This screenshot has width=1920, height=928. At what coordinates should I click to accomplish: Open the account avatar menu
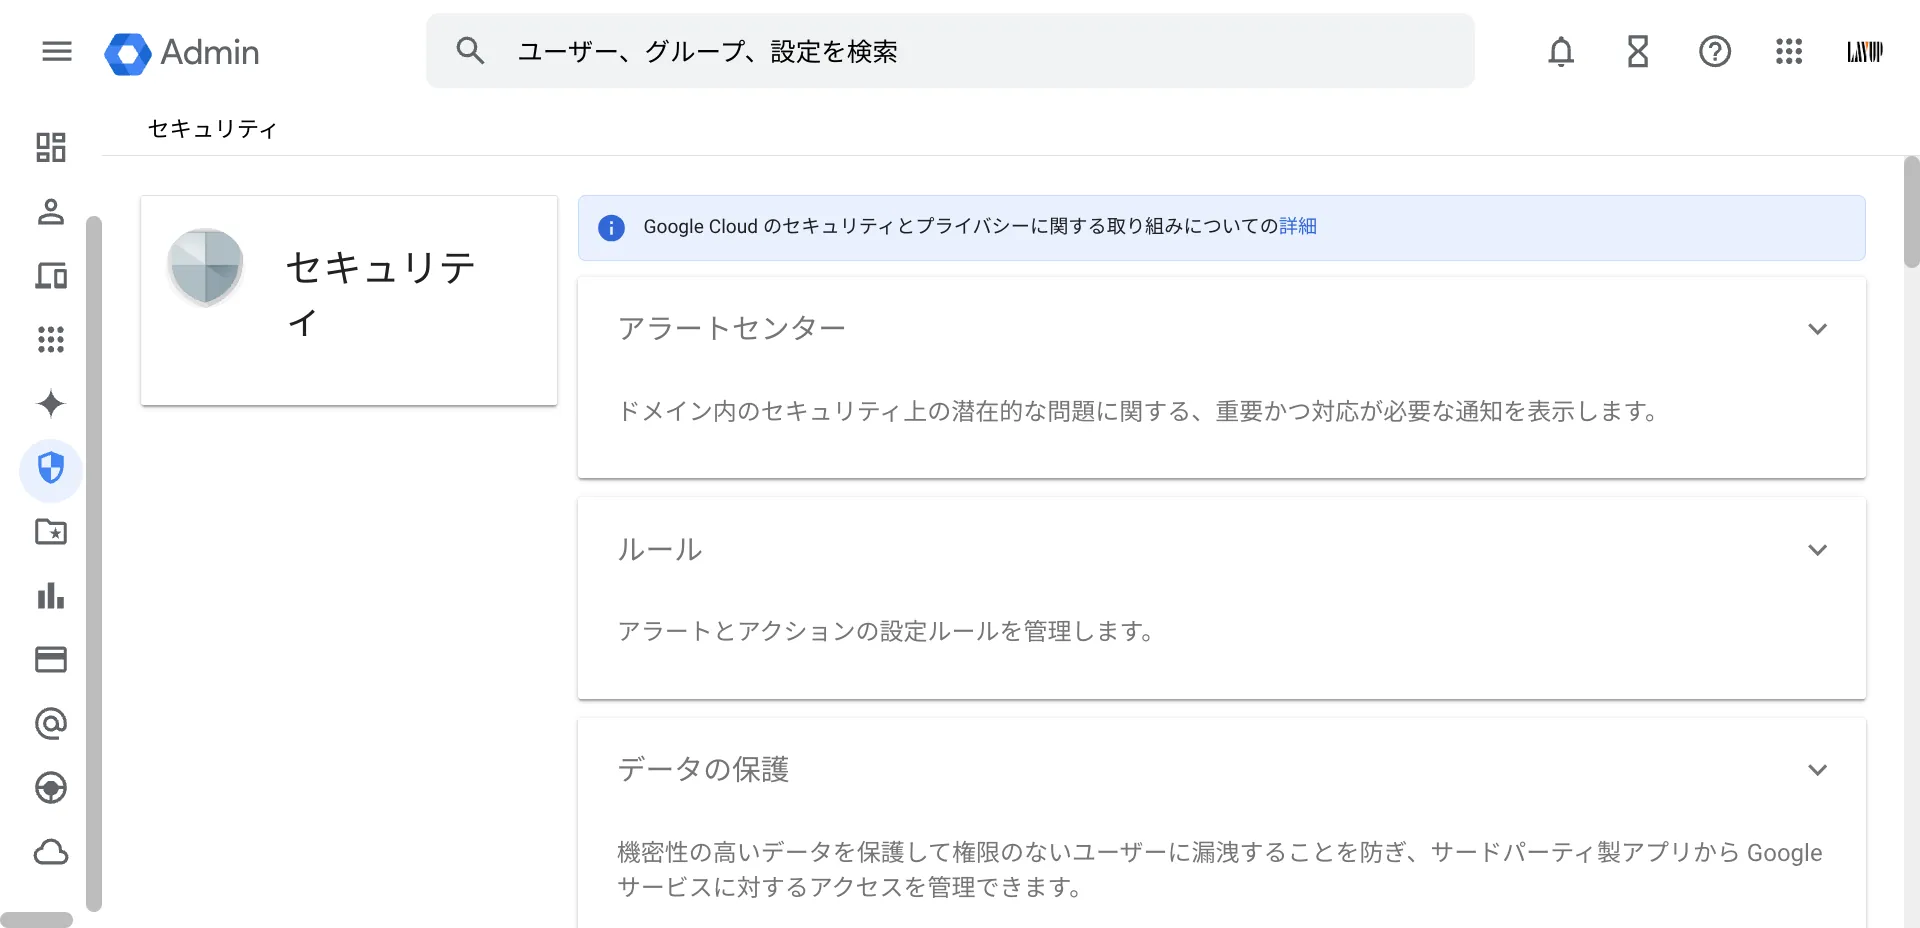[1865, 51]
